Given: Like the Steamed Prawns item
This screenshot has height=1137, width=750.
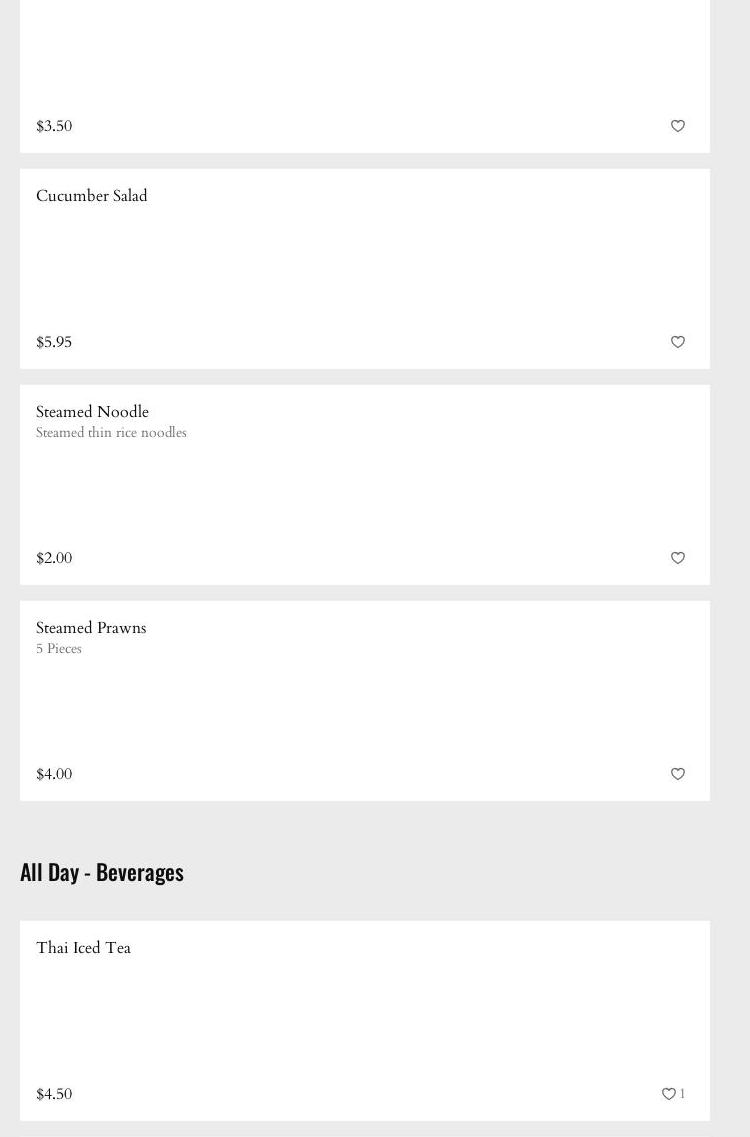Looking at the screenshot, I should [678, 774].
